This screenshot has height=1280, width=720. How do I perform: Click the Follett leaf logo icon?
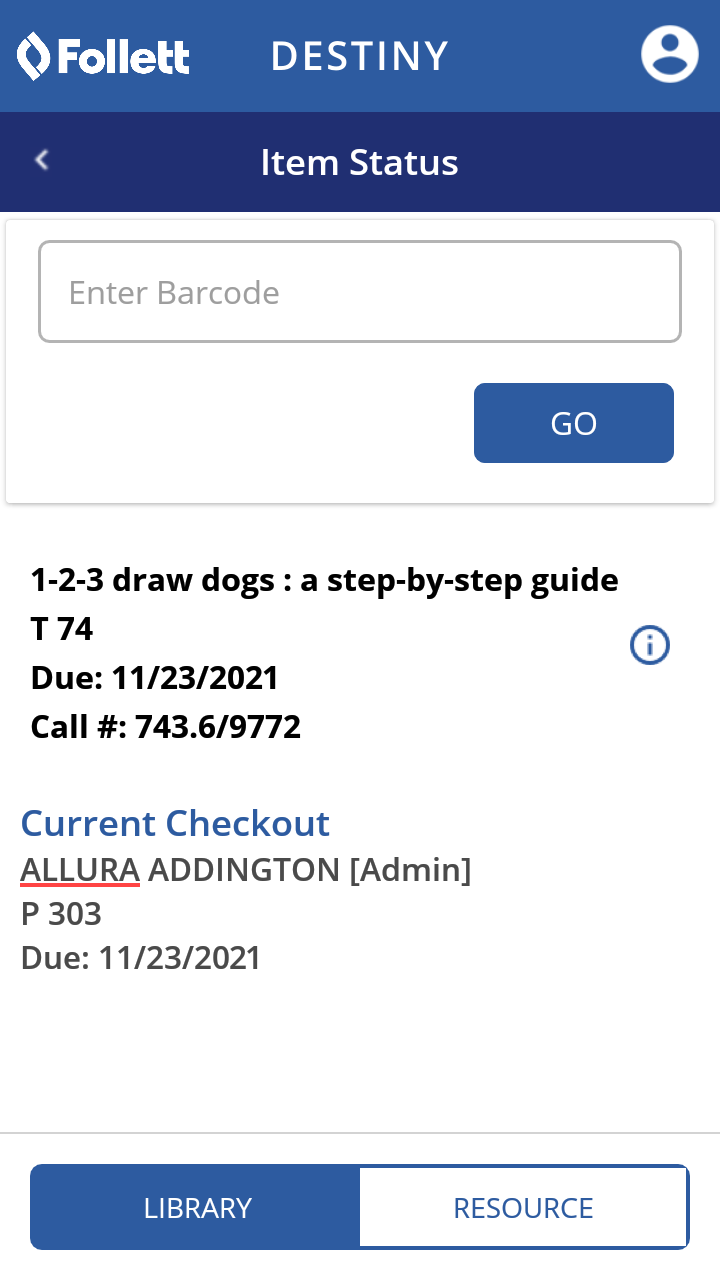33,56
